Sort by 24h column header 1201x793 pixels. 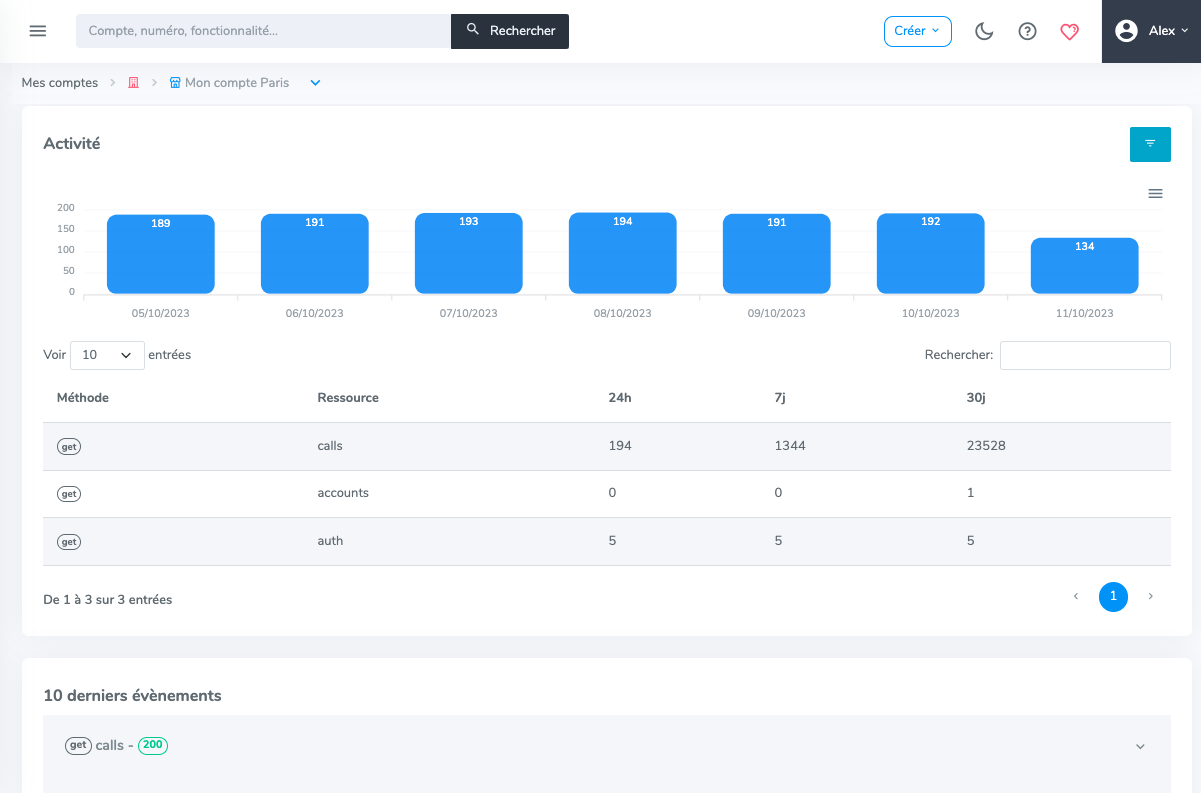620,398
